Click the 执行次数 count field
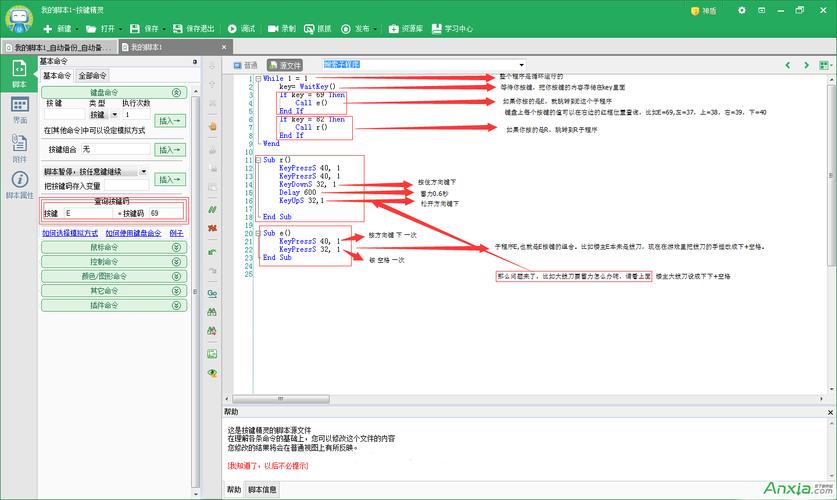 (x=136, y=114)
